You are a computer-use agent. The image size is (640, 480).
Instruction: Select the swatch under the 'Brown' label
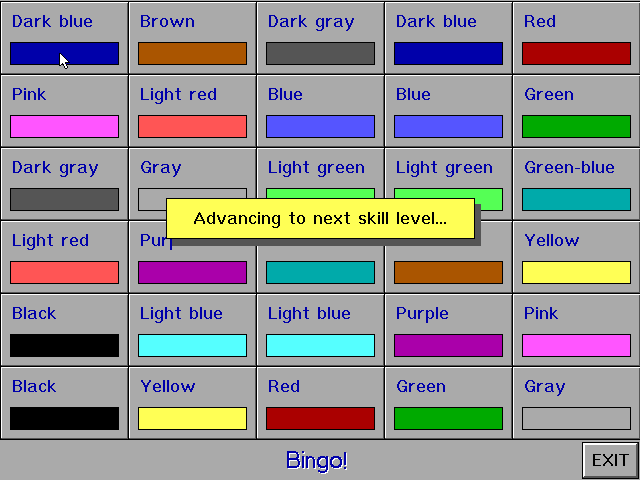192,53
